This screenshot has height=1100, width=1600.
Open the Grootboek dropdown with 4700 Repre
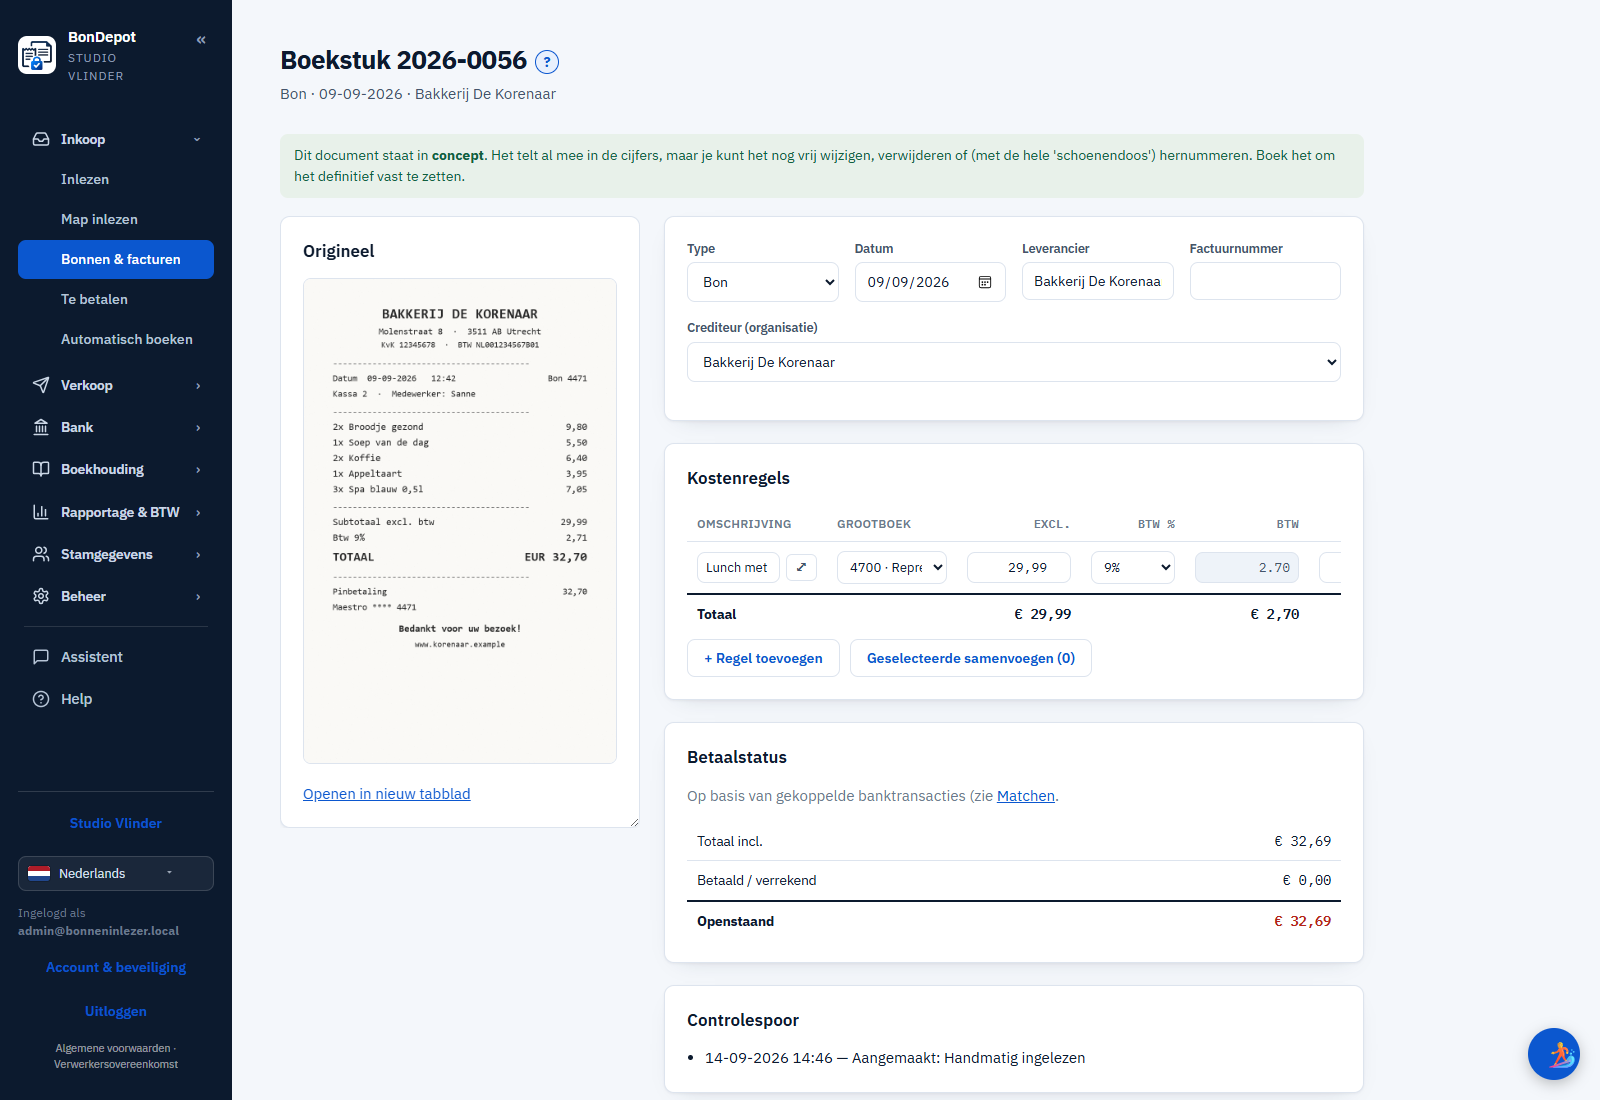(892, 567)
